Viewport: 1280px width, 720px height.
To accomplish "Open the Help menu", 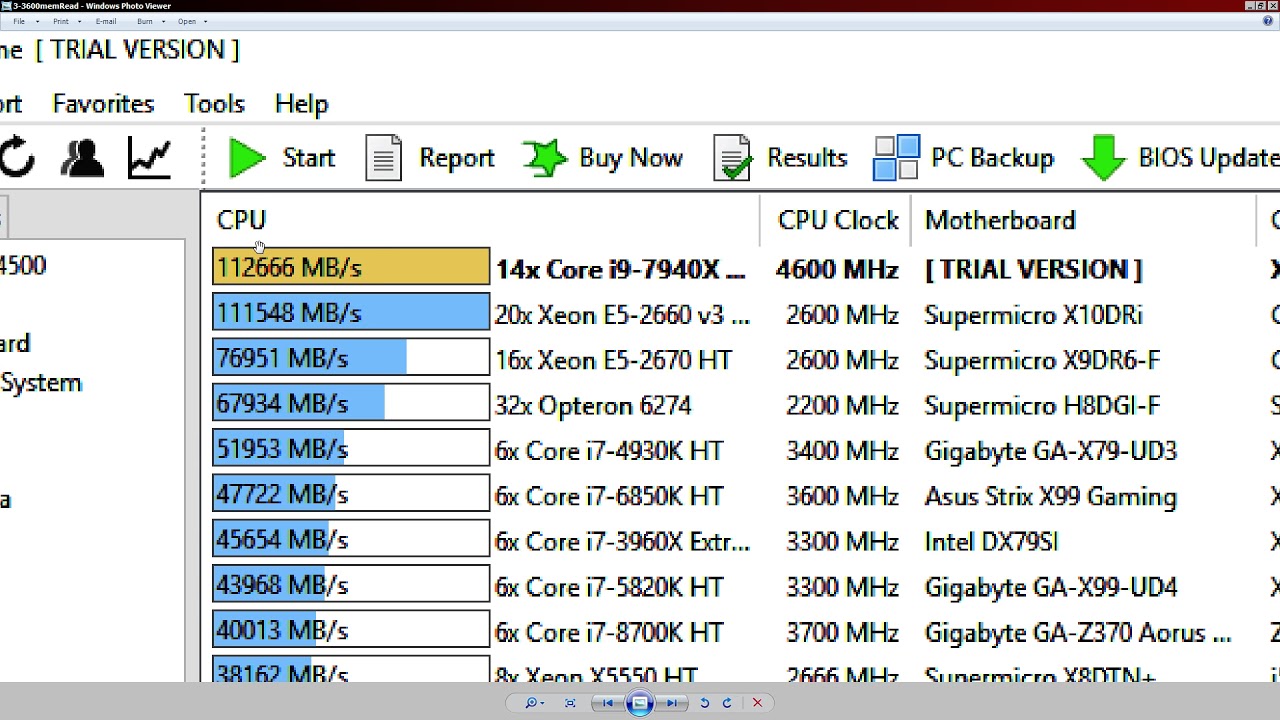I will (x=301, y=104).
